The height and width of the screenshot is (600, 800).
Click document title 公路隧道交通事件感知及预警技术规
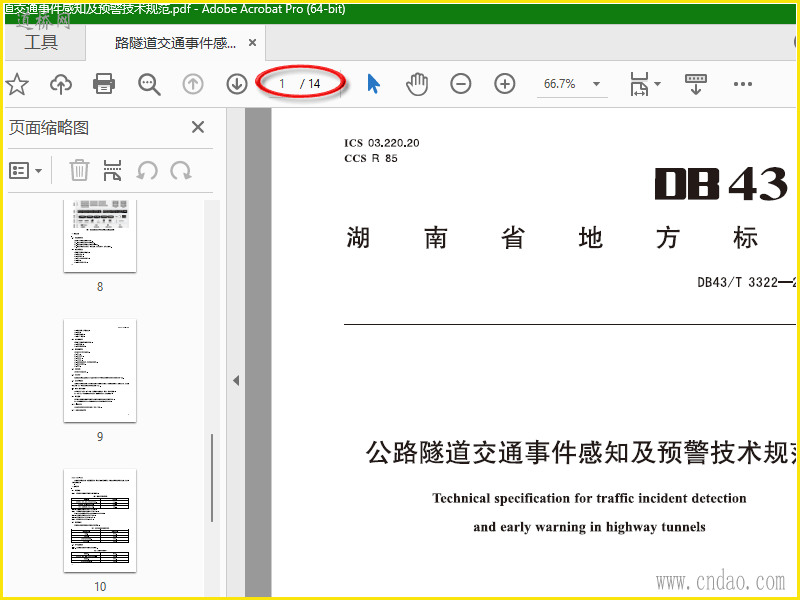(582, 452)
